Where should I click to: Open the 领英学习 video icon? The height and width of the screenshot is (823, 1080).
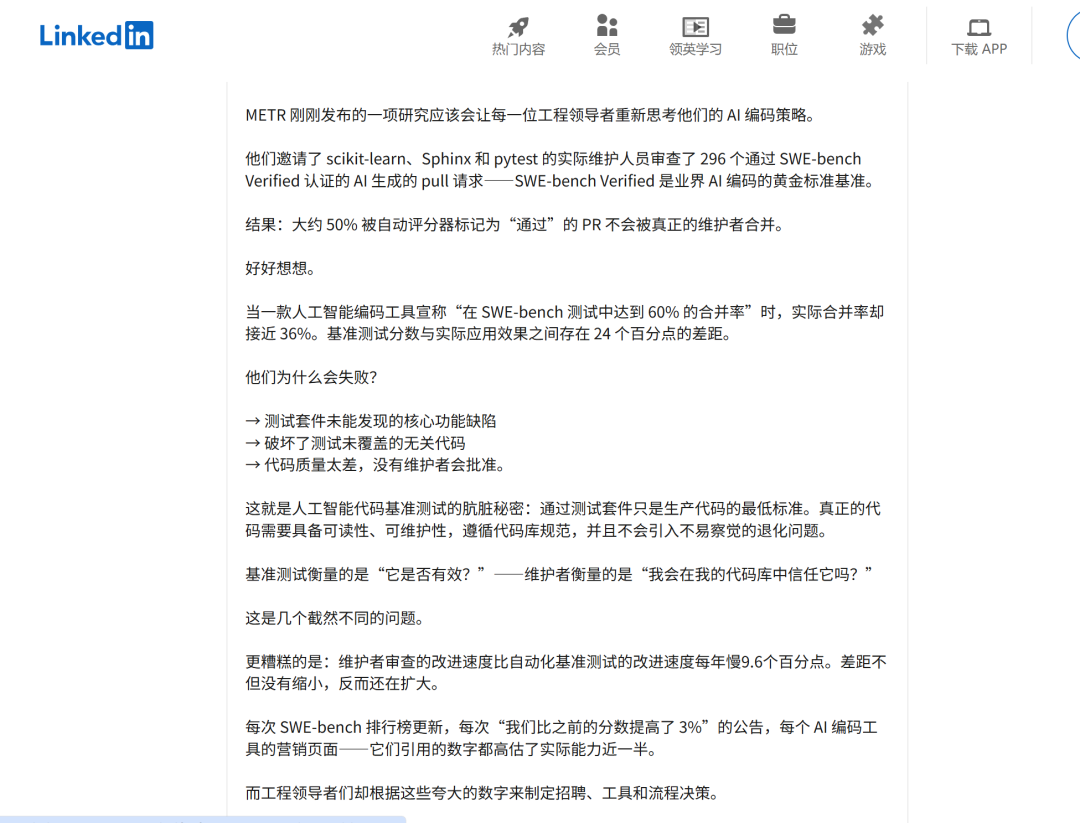696,27
